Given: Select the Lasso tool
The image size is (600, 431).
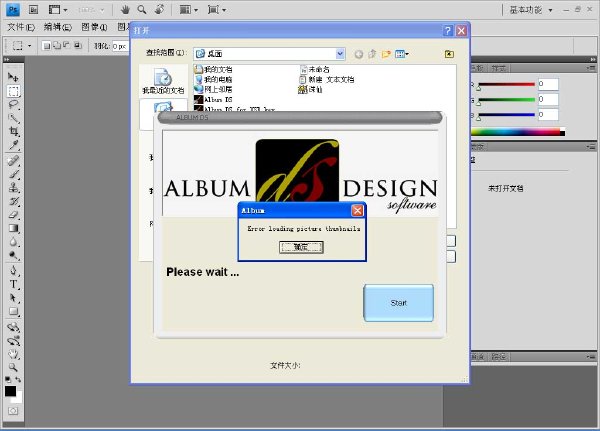Looking at the screenshot, I should pos(13,104).
